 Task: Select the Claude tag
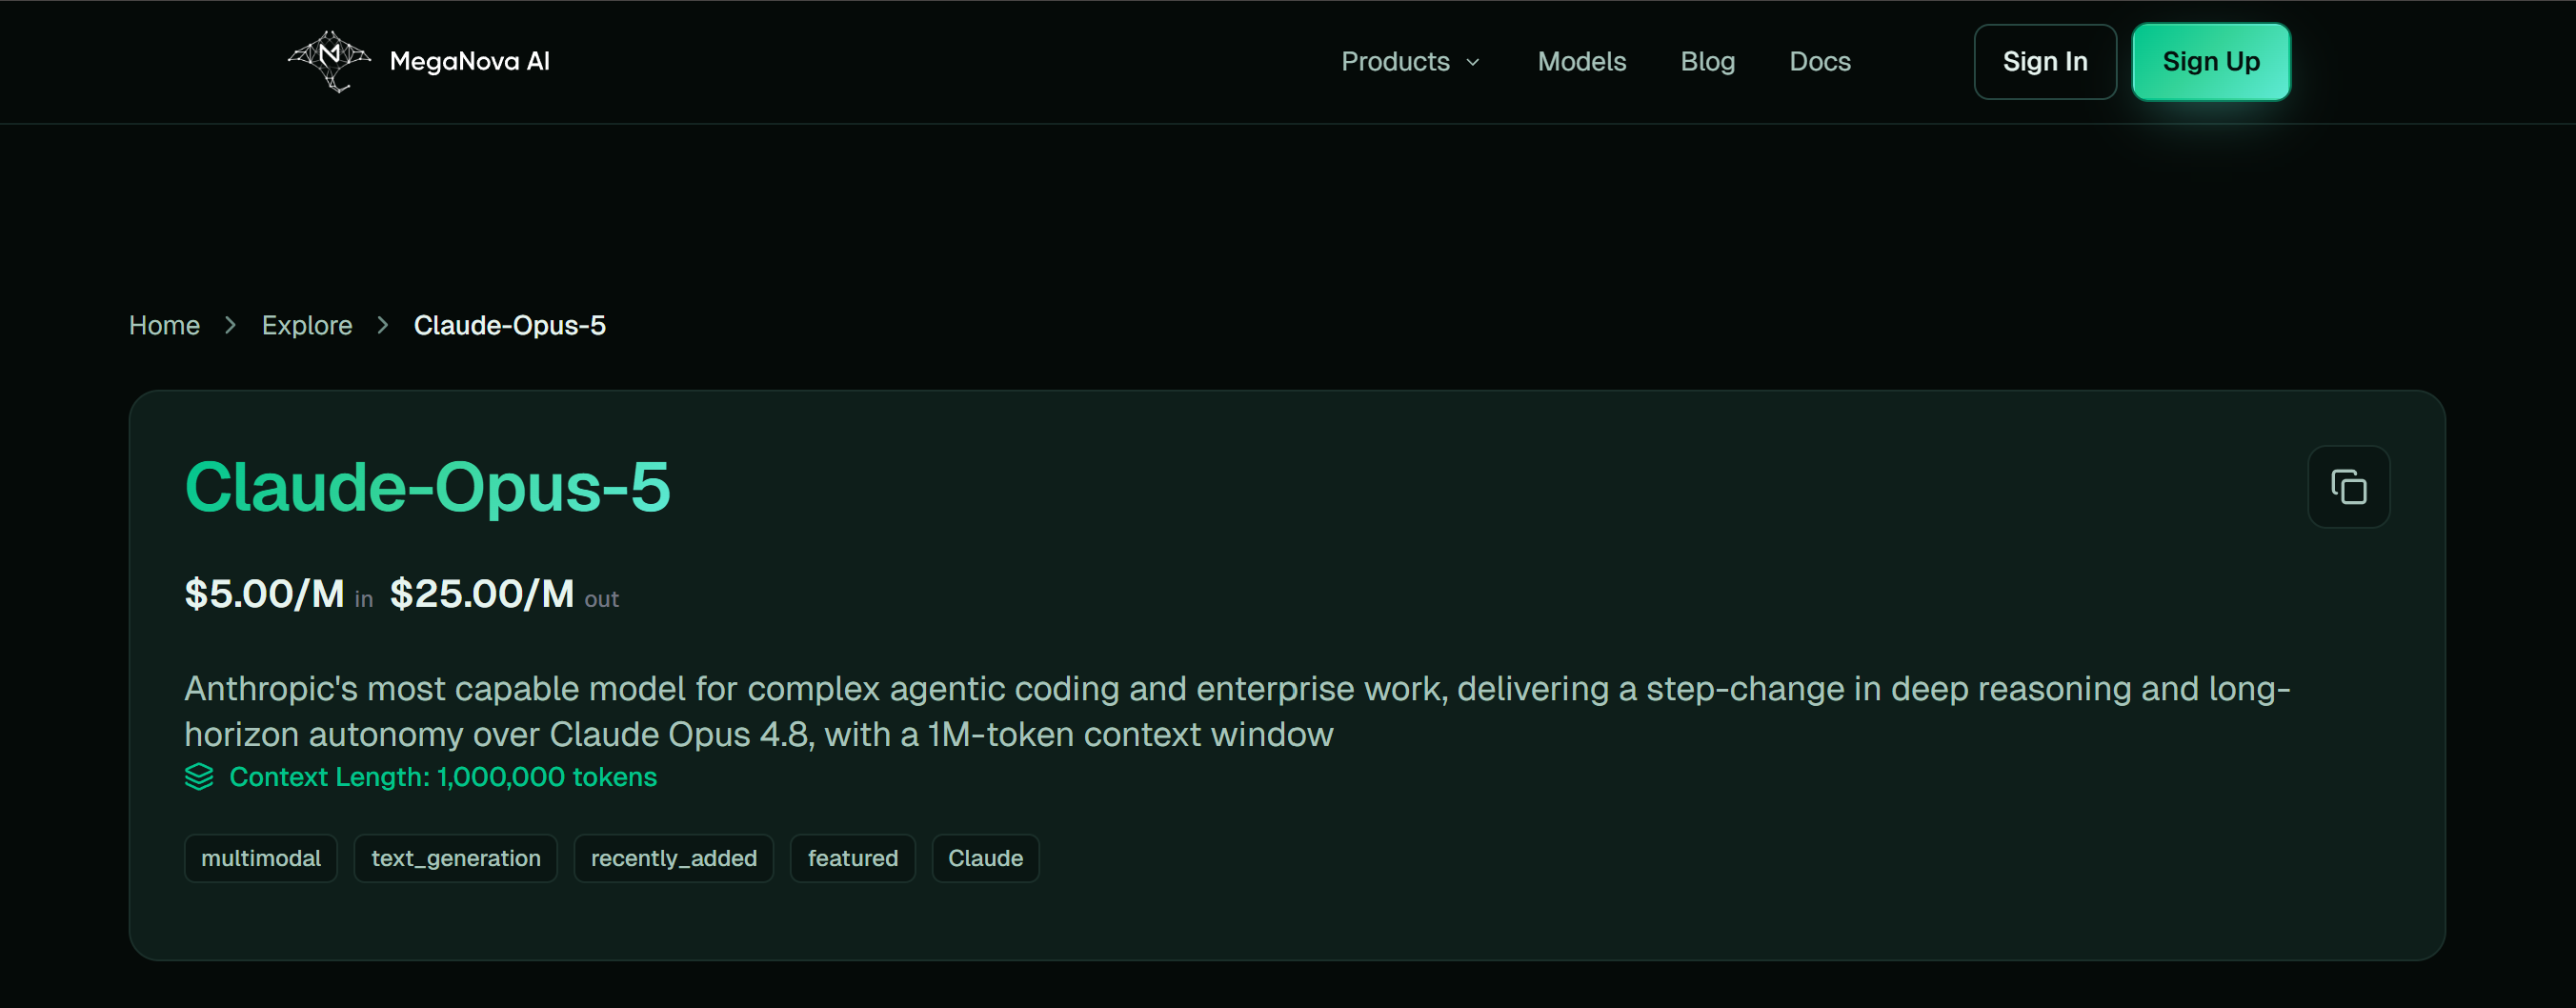pyautogui.click(x=986, y=858)
